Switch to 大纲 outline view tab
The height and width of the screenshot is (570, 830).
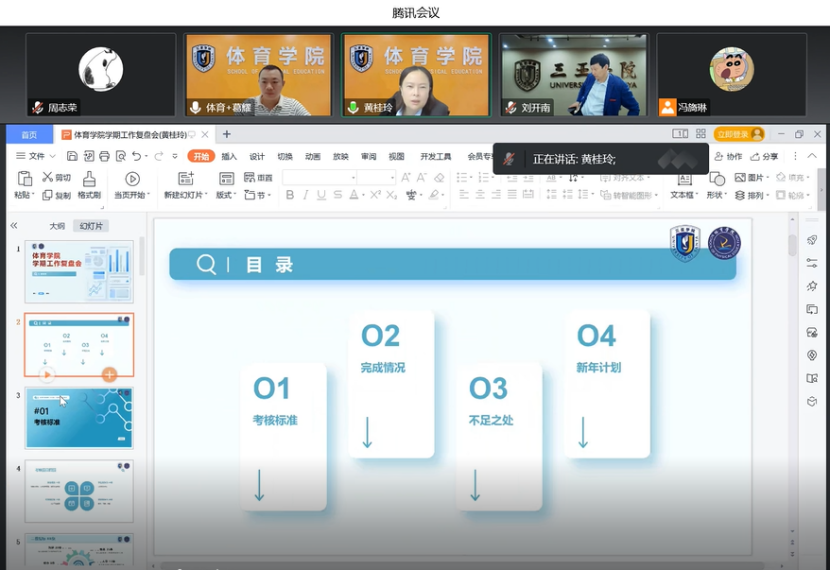click(x=57, y=226)
